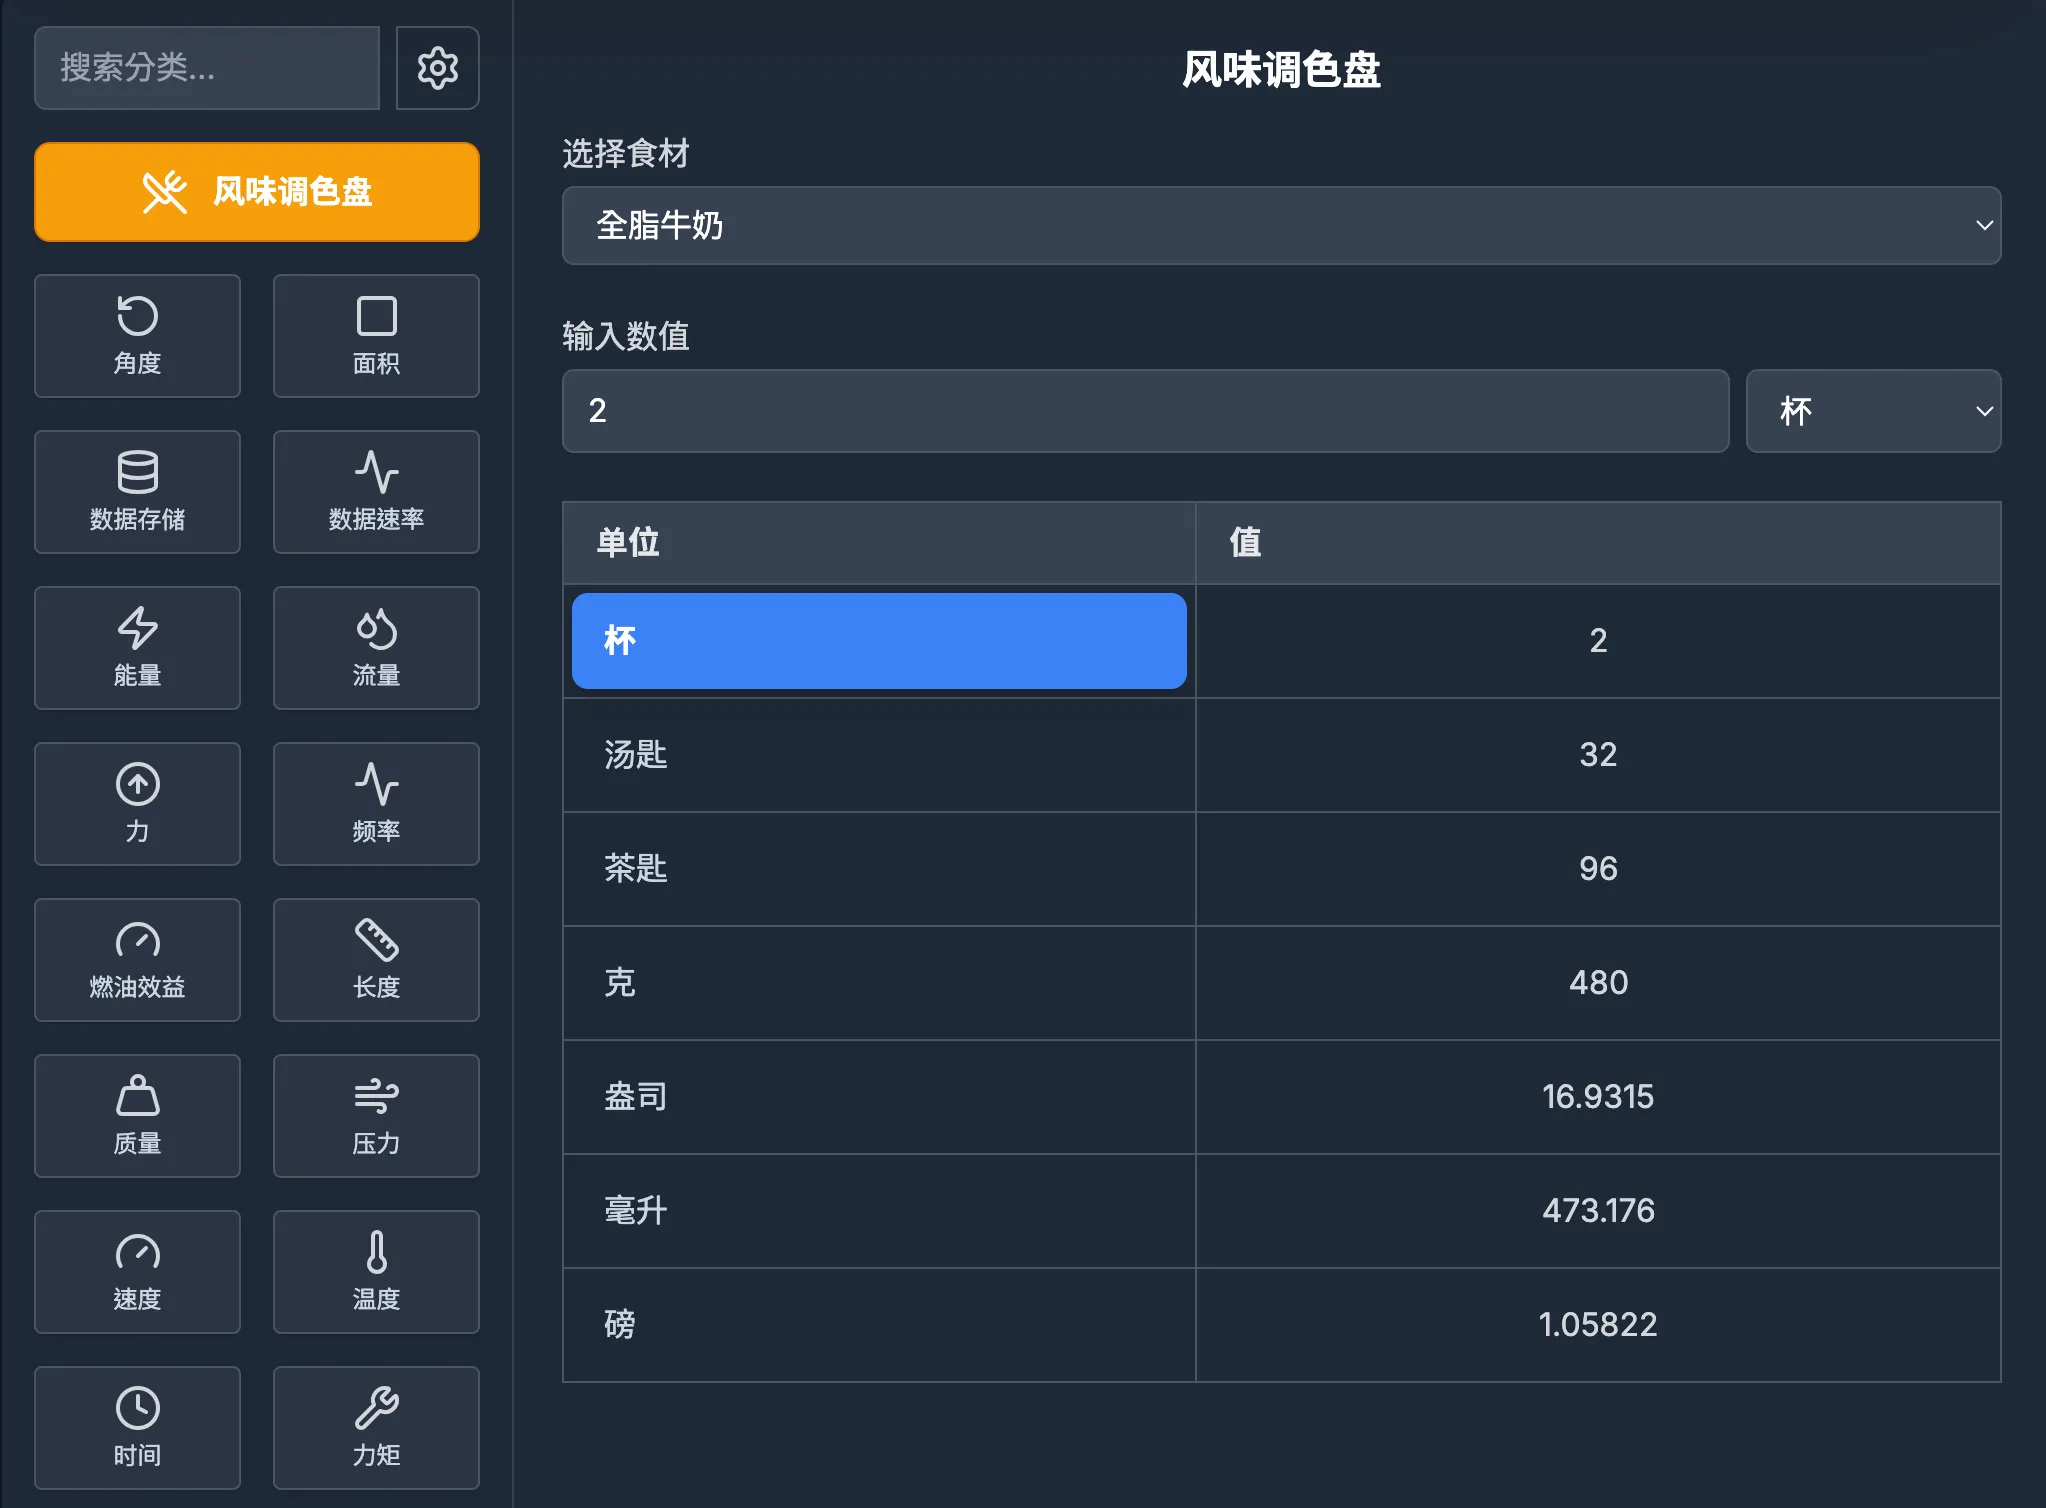The height and width of the screenshot is (1508, 2046).
Task: Click the value 1.05822 for 磅
Action: pos(1598,1325)
